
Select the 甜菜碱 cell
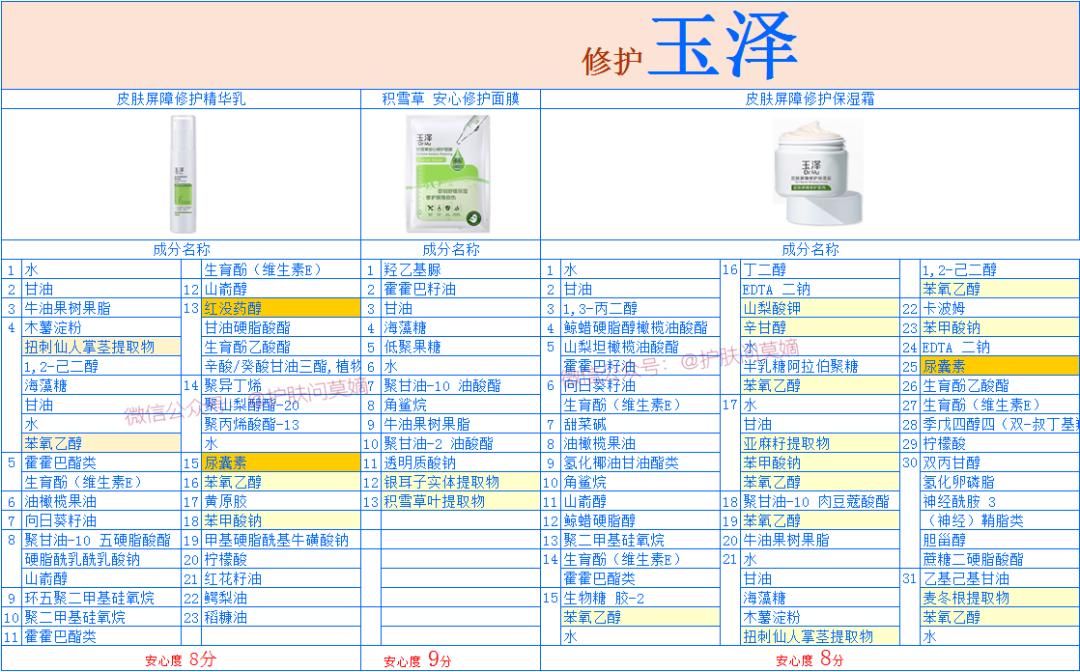click(x=641, y=424)
